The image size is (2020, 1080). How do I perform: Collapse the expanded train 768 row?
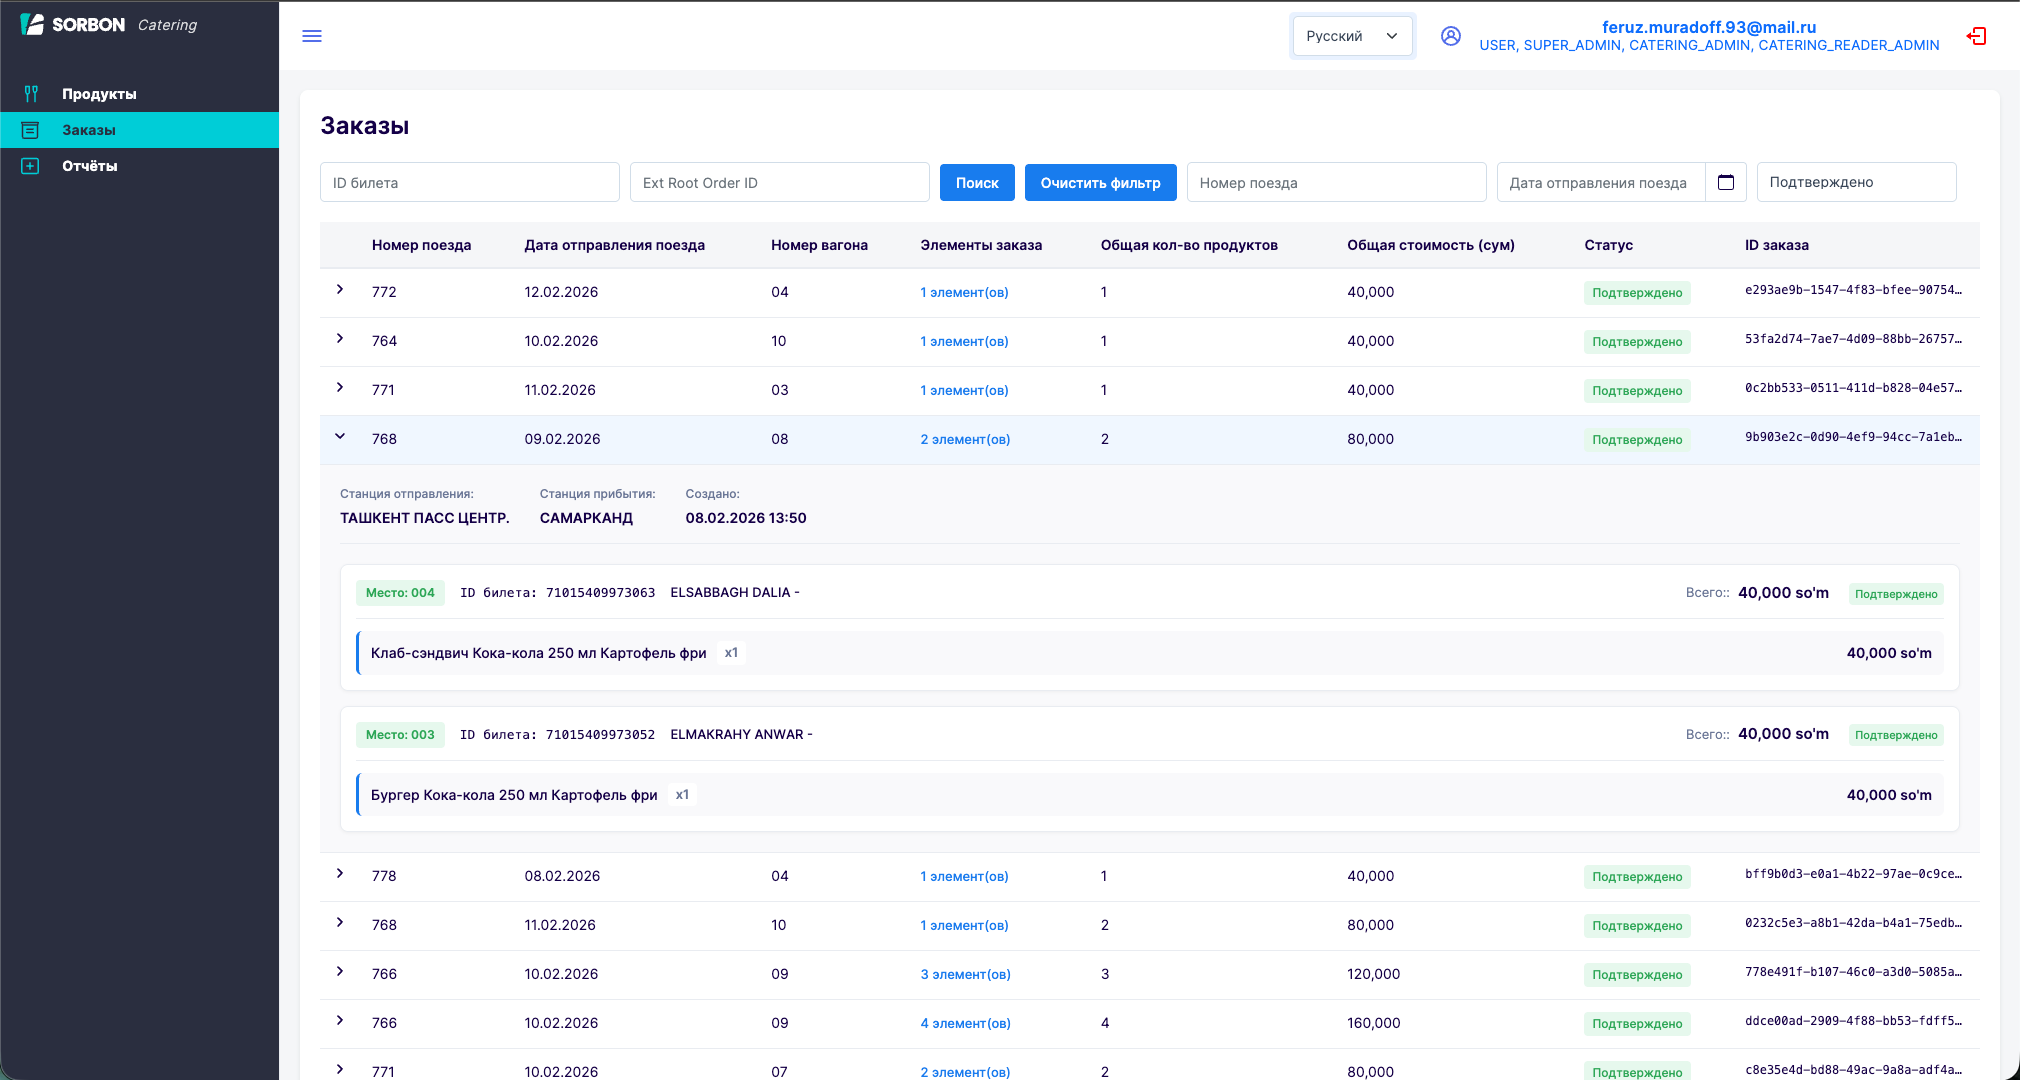pos(340,436)
